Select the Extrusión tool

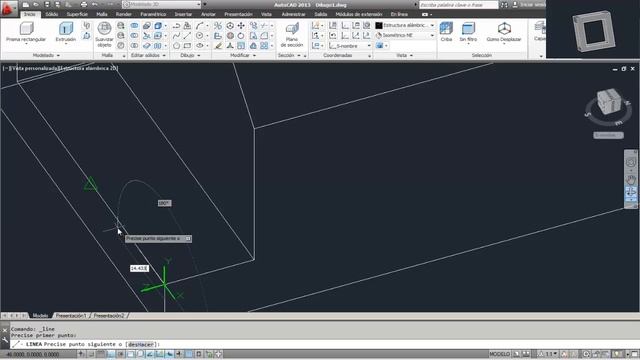coord(66,32)
